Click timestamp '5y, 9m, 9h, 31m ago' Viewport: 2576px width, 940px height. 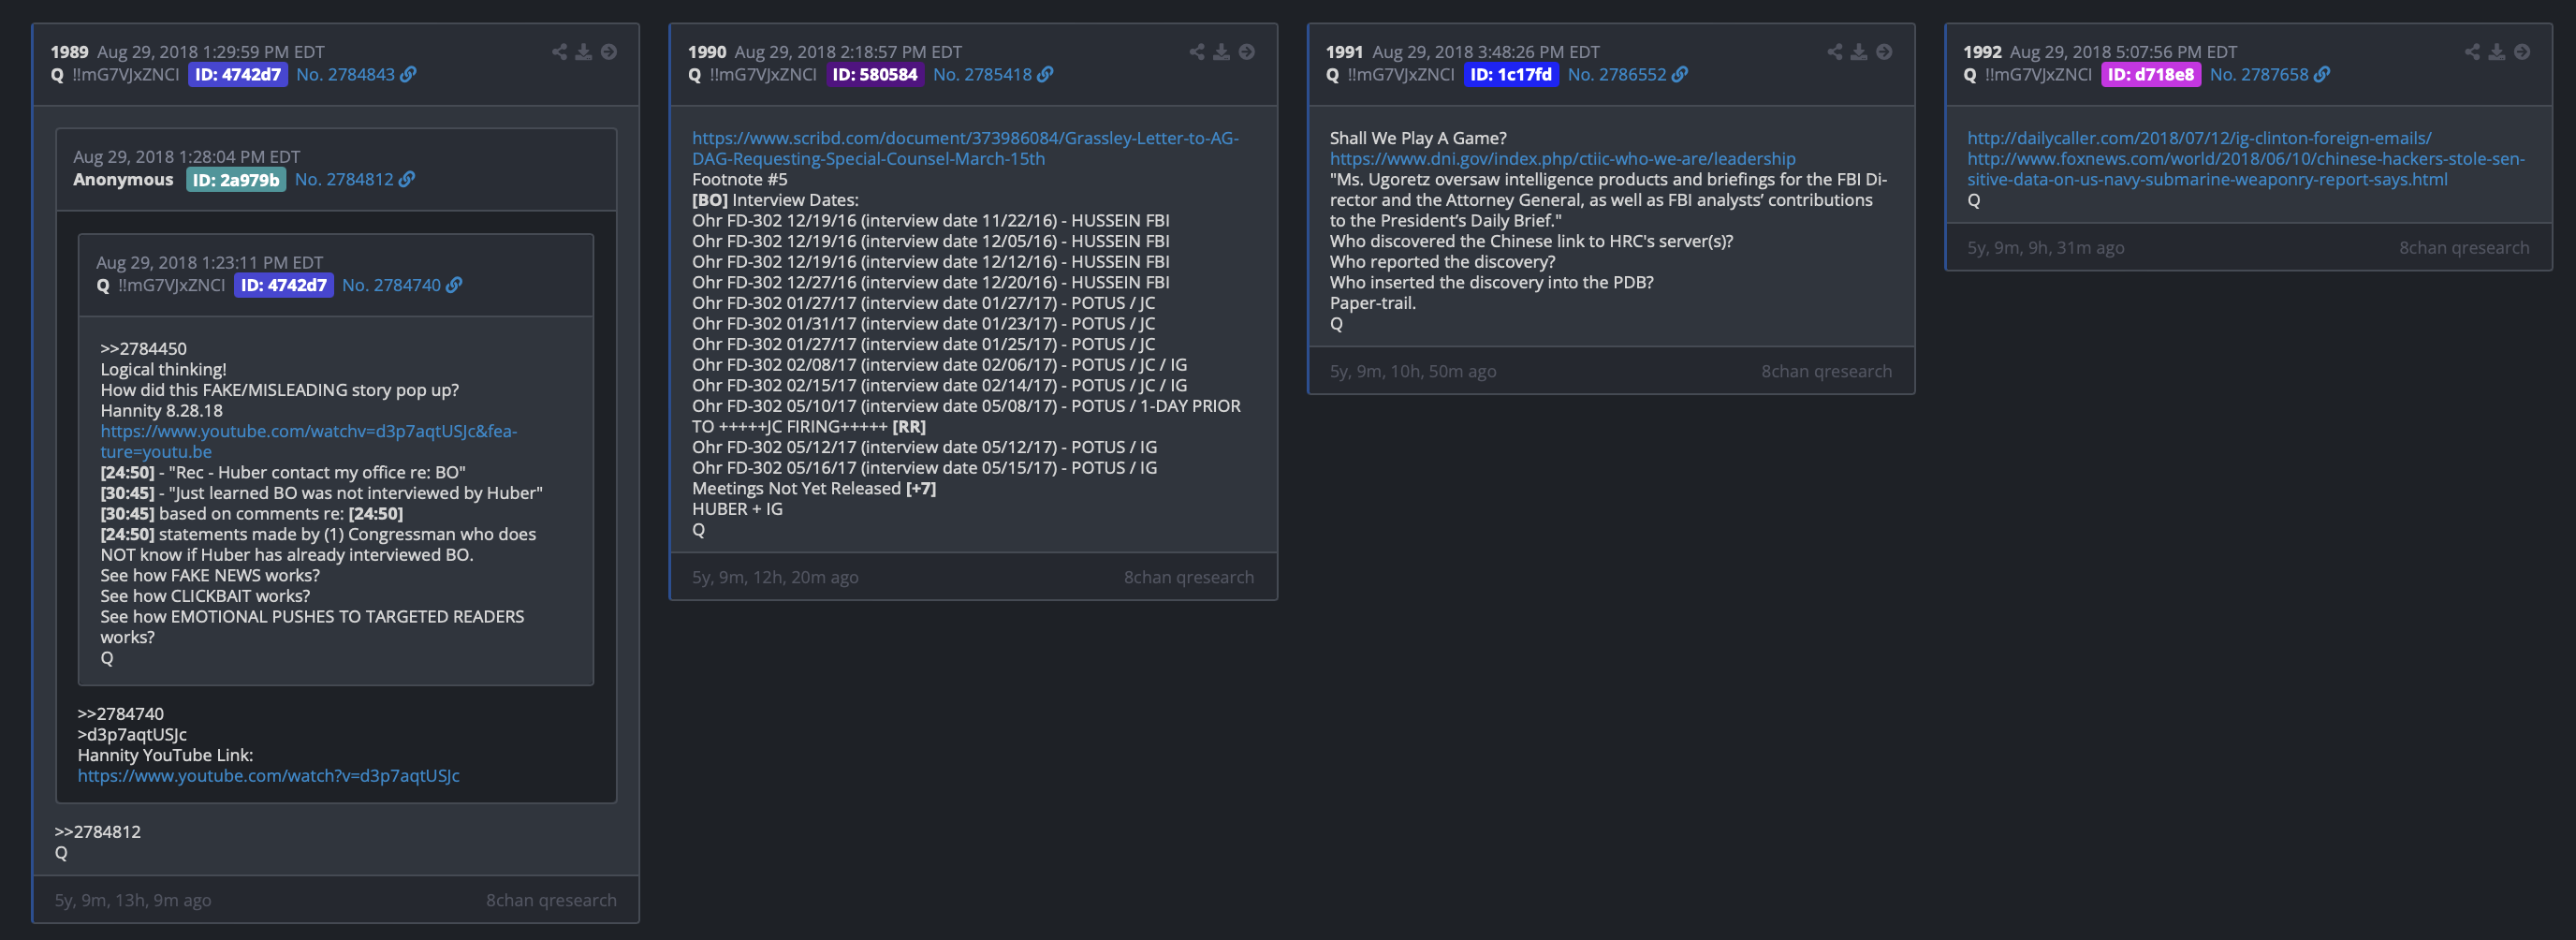pos(2046,248)
